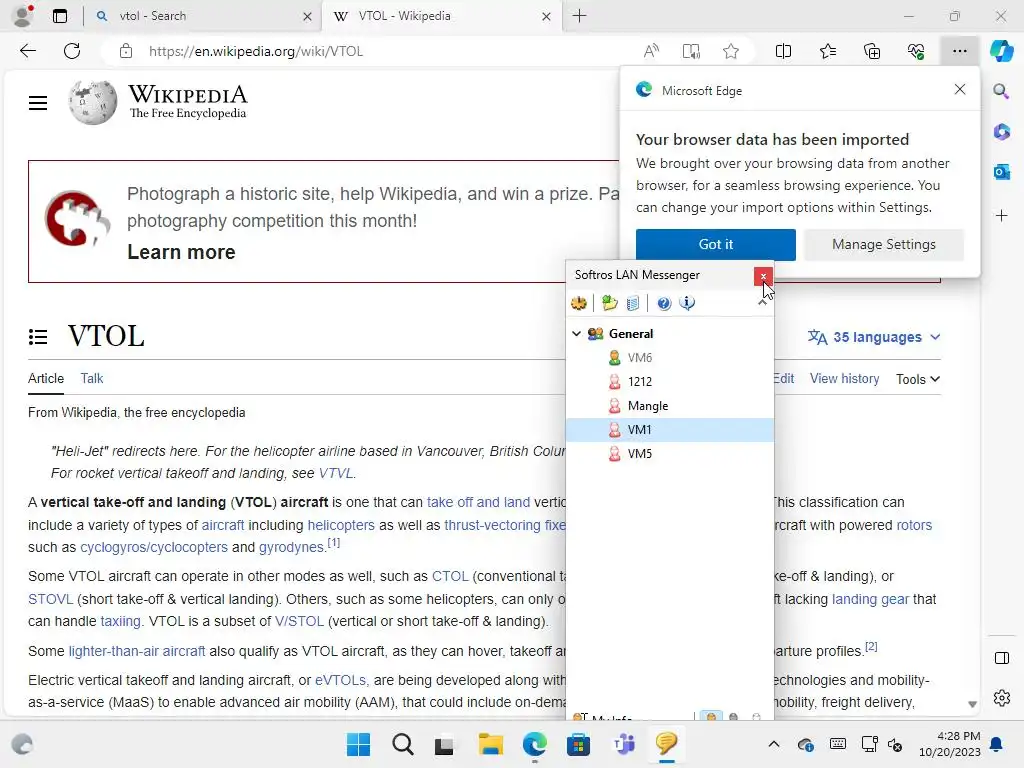Add this page to favorites star

(x=731, y=51)
